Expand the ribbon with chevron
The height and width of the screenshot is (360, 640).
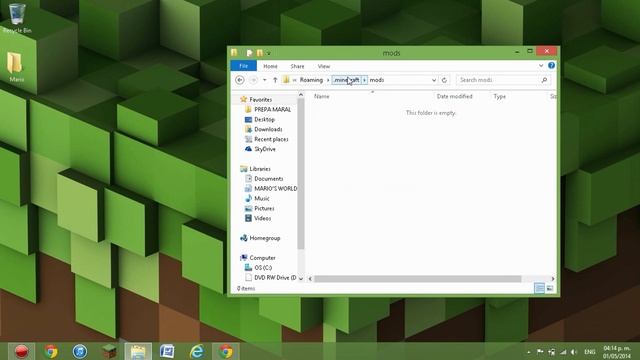(x=541, y=65)
